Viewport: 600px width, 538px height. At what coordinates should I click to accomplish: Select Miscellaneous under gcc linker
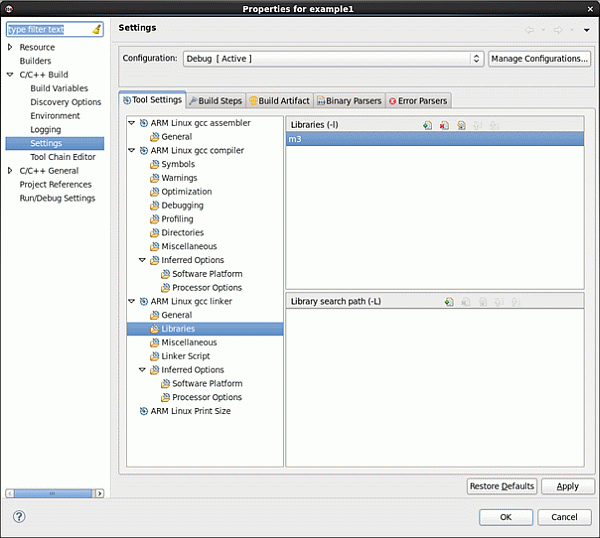pos(189,342)
